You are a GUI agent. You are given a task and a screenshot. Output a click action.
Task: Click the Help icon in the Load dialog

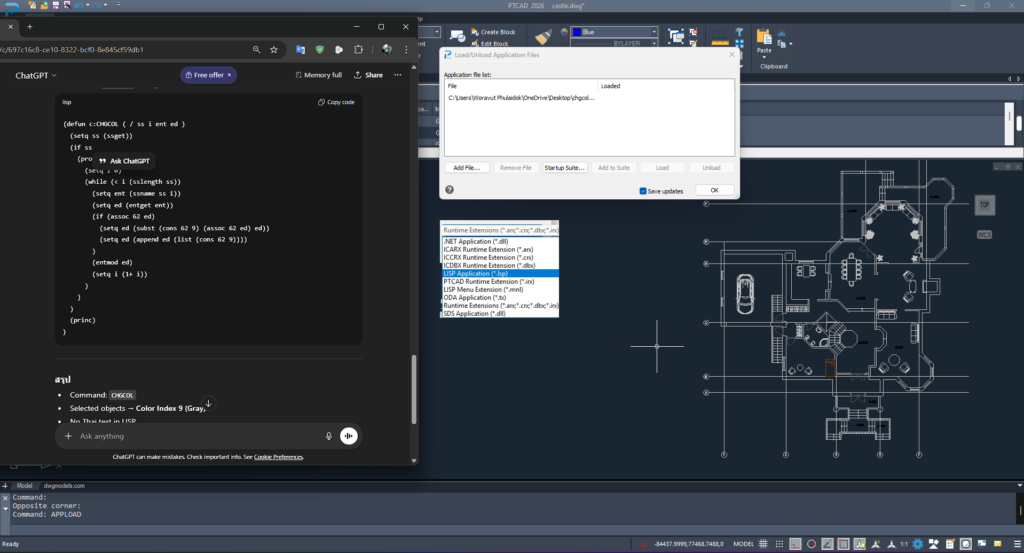click(x=450, y=190)
